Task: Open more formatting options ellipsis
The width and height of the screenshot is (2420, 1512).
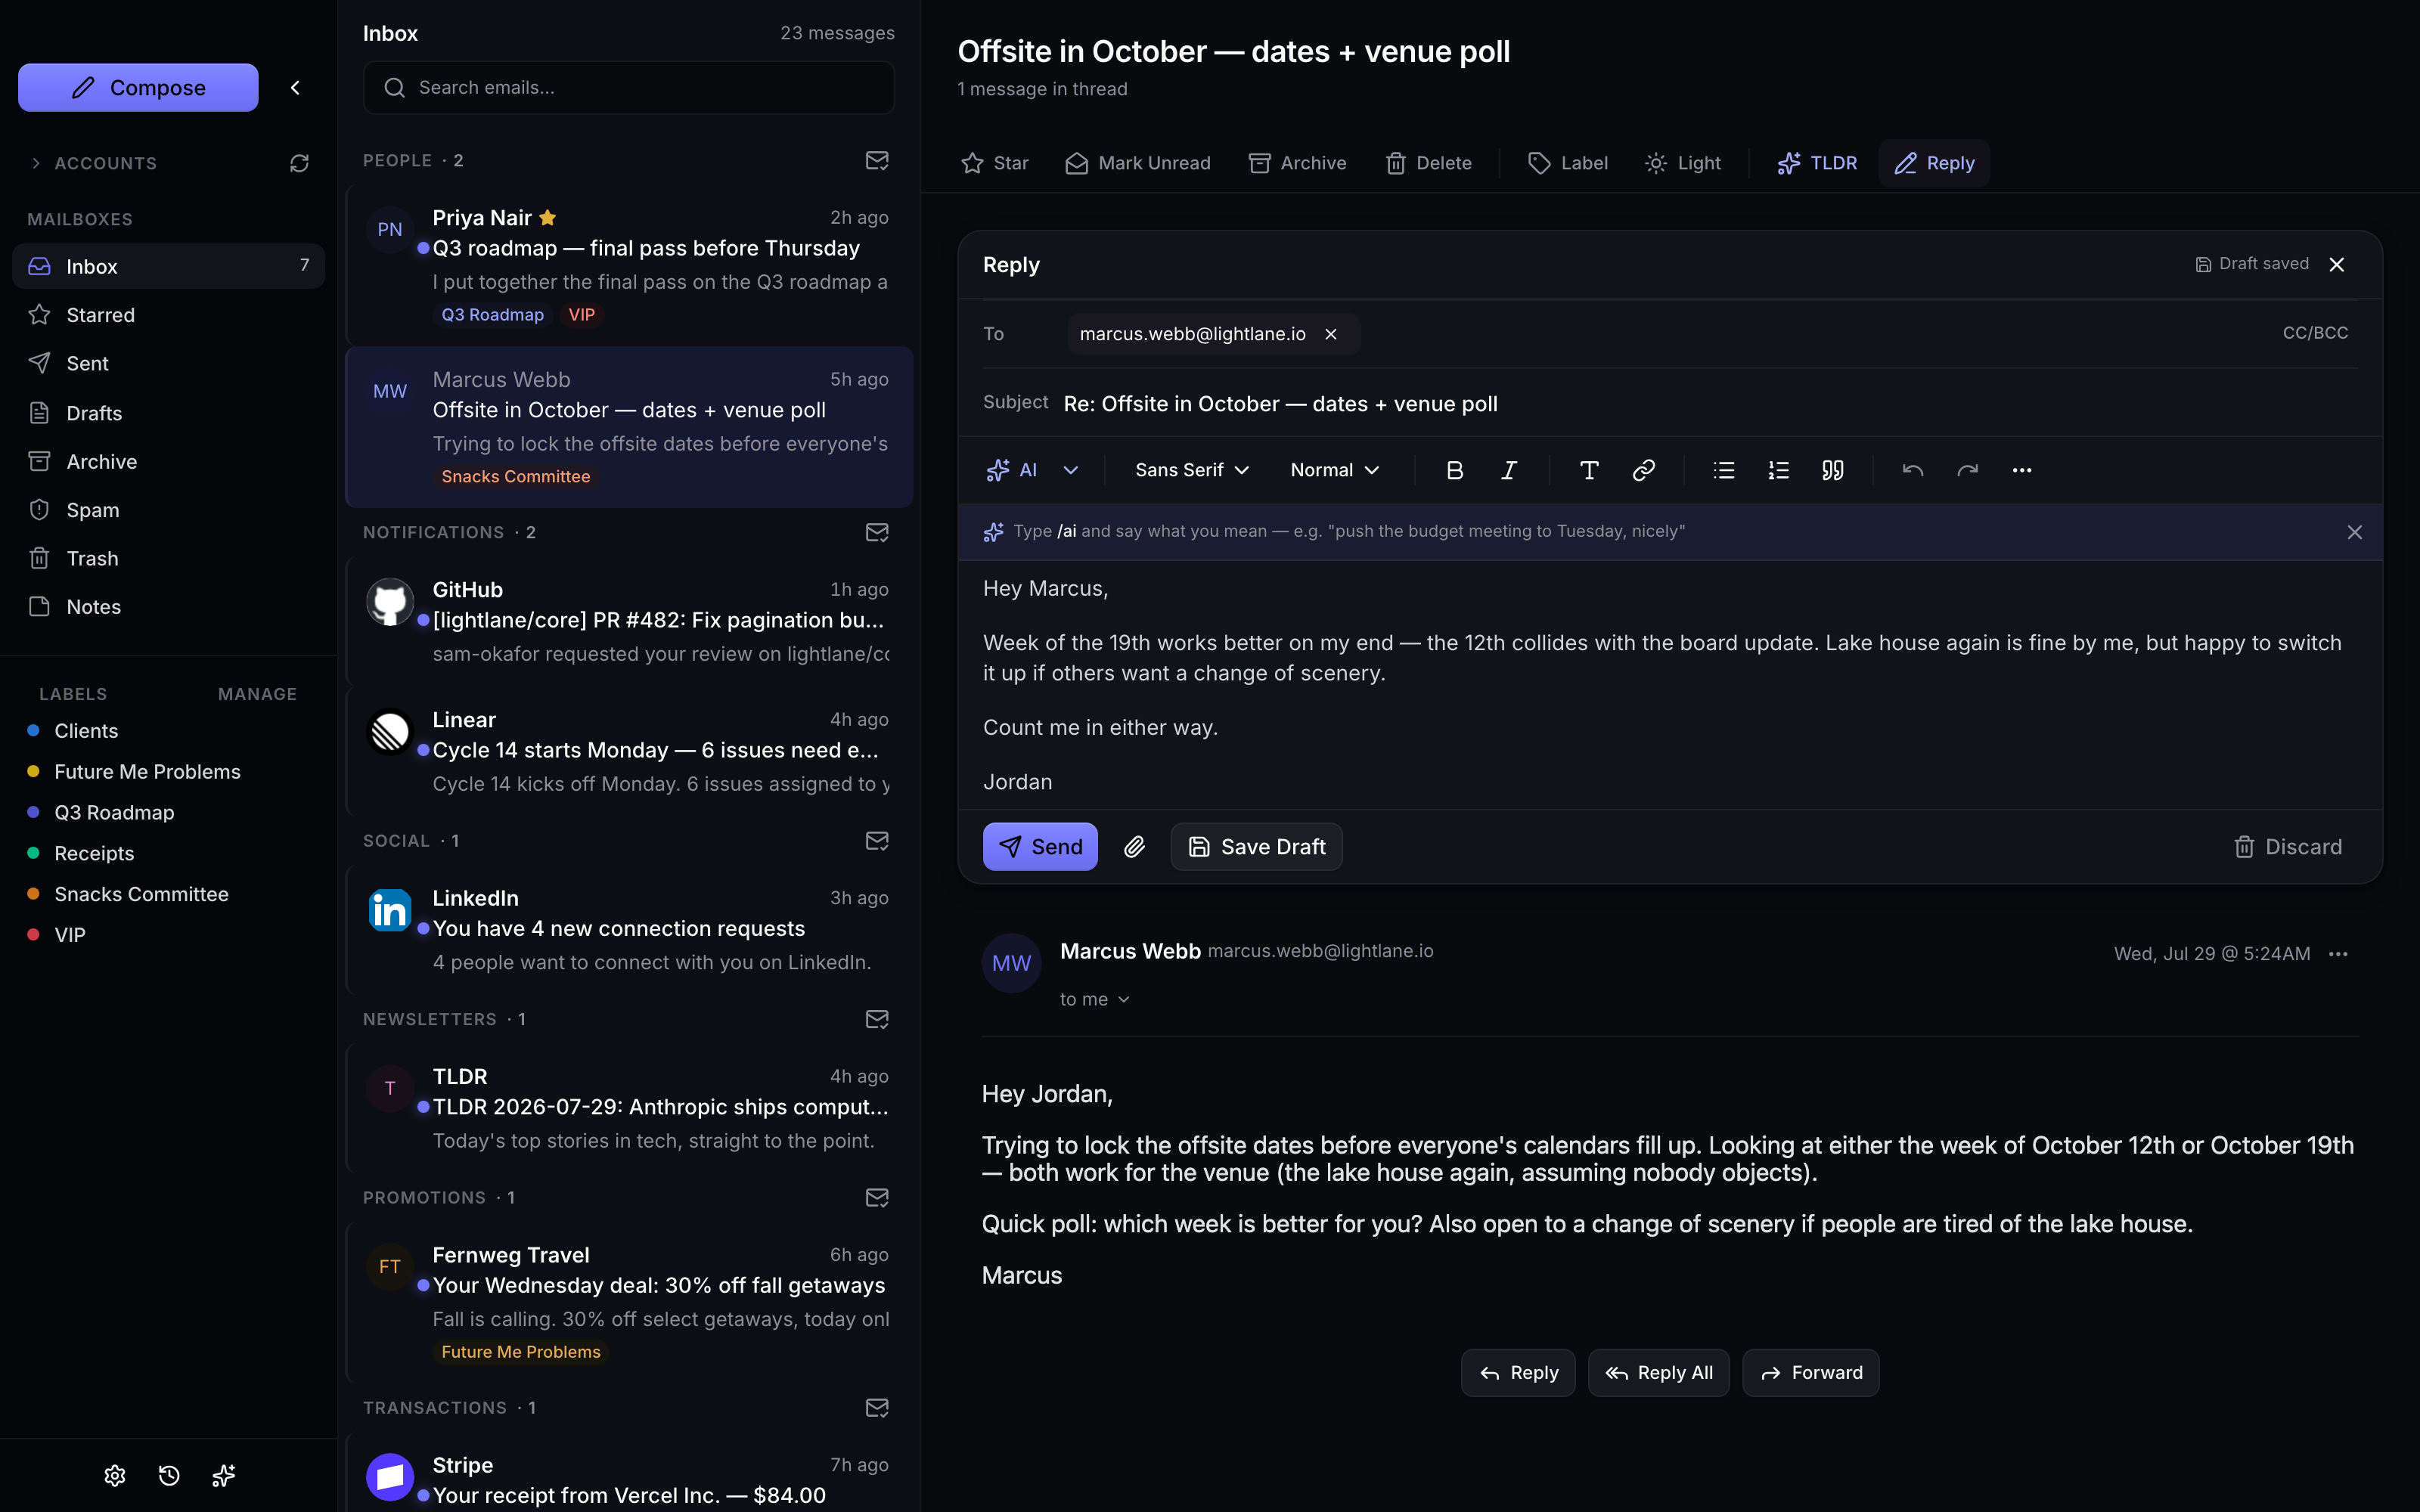Action: coord(2021,470)
